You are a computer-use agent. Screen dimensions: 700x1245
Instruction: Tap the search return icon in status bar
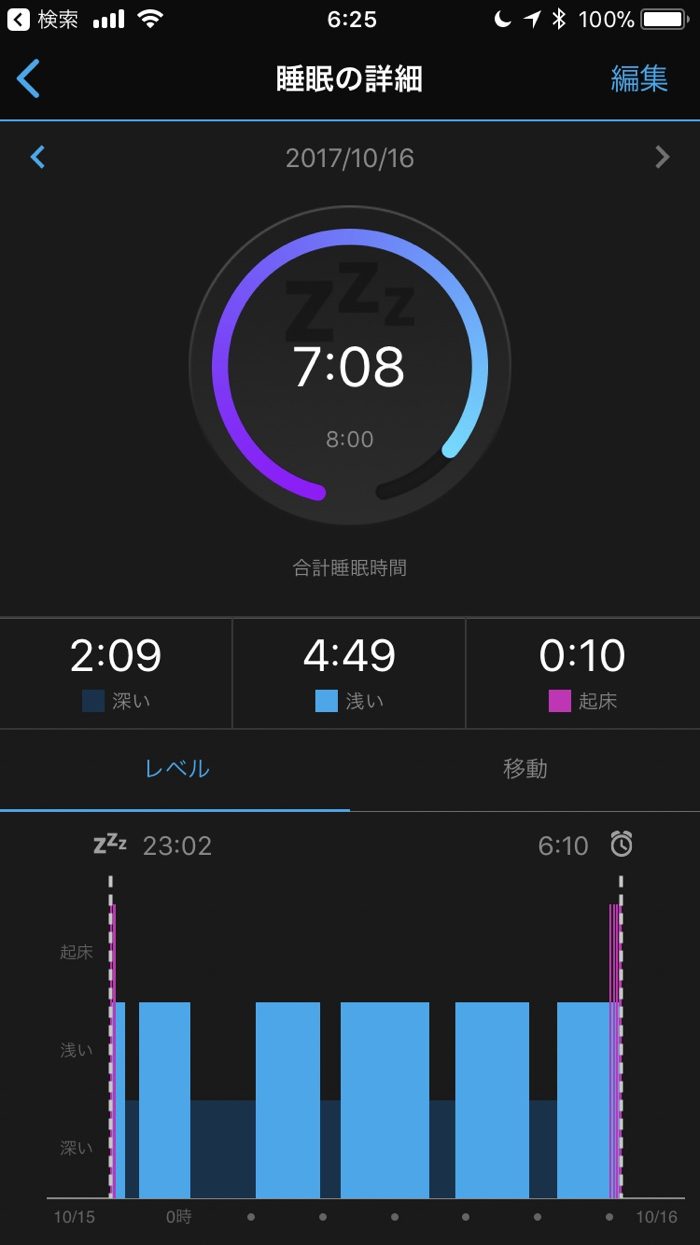tap(18, 19)
